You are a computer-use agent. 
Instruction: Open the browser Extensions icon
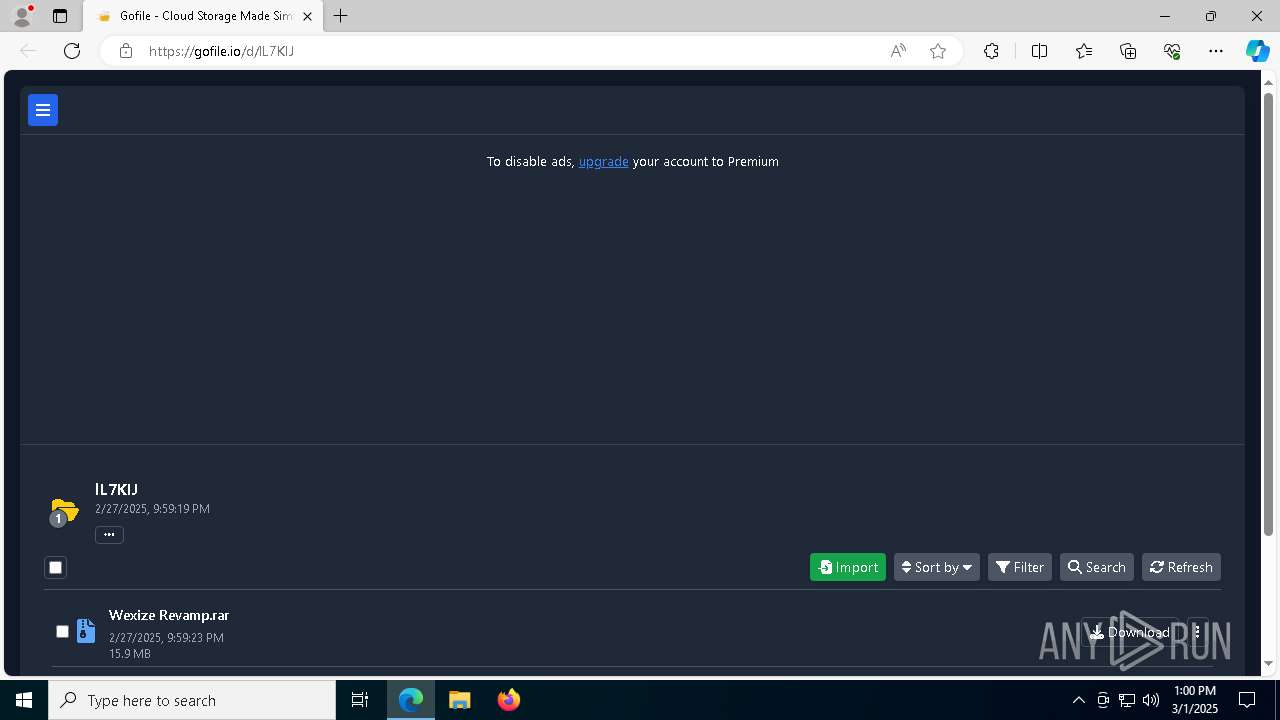[991, 51]
